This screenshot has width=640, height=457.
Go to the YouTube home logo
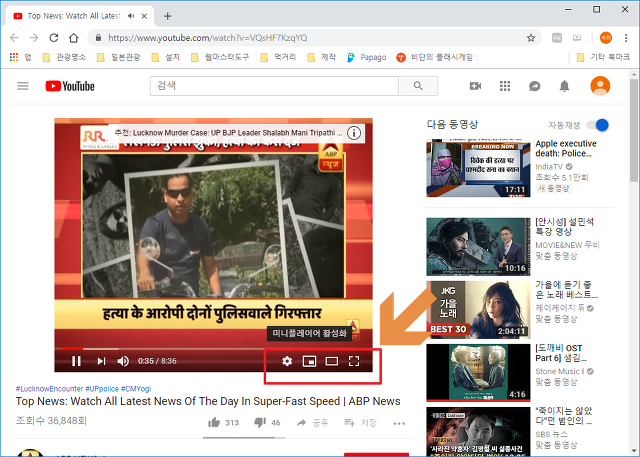(x=70, y=86)
